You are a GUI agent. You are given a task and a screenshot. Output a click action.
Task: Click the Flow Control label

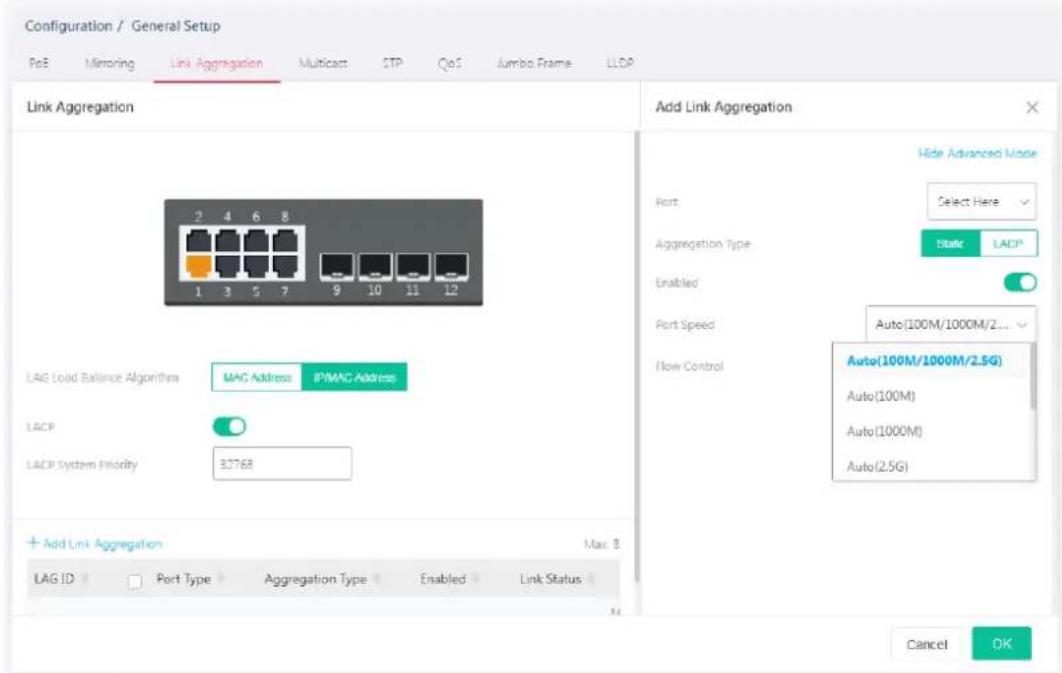pyautogui.click(x=689, y=366)
